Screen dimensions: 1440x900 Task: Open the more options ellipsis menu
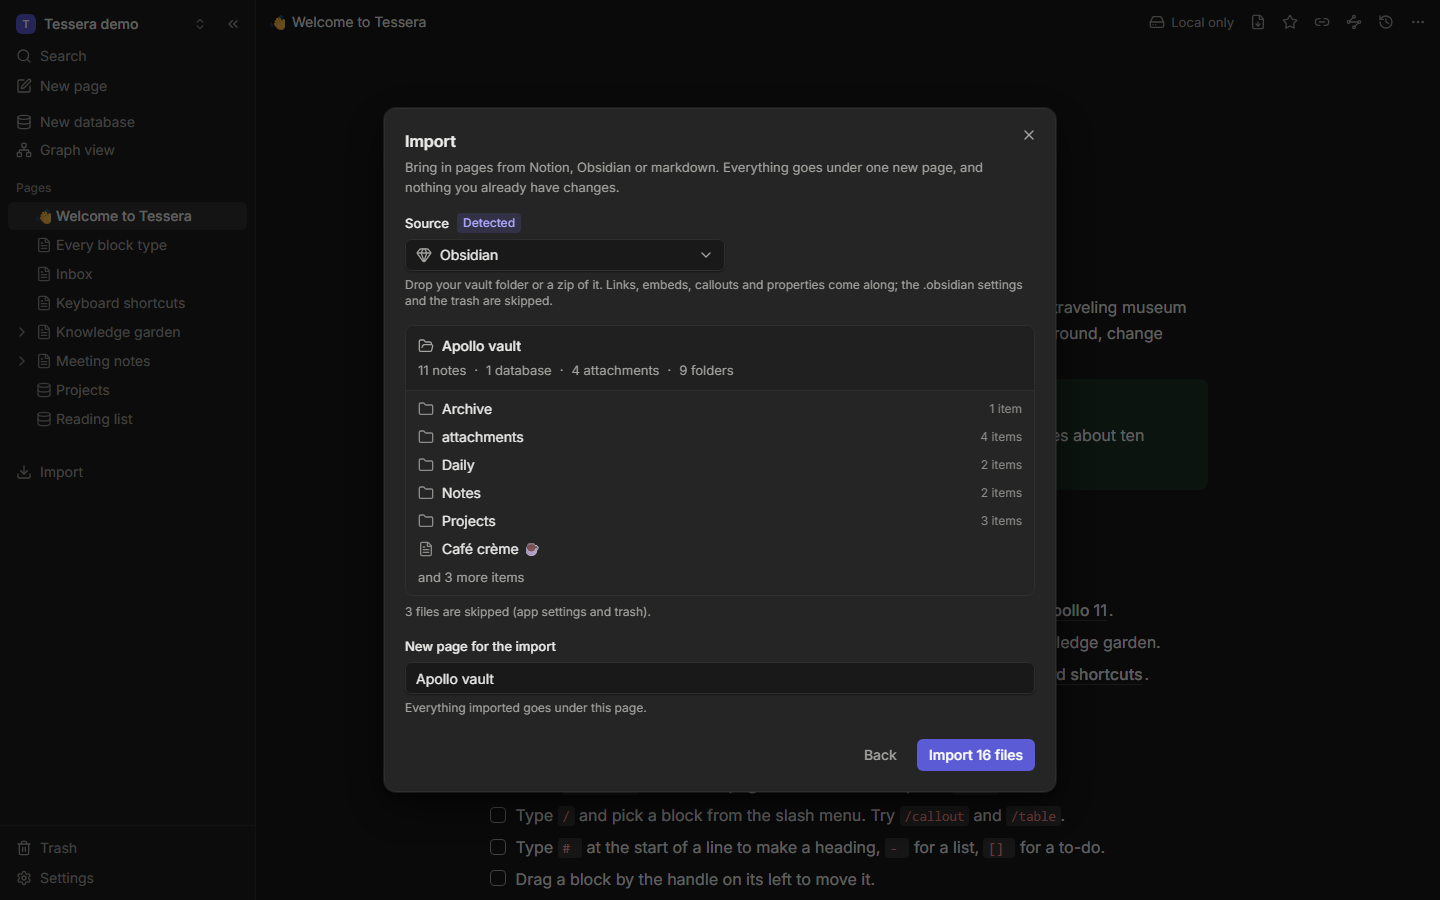[1418, 22]
